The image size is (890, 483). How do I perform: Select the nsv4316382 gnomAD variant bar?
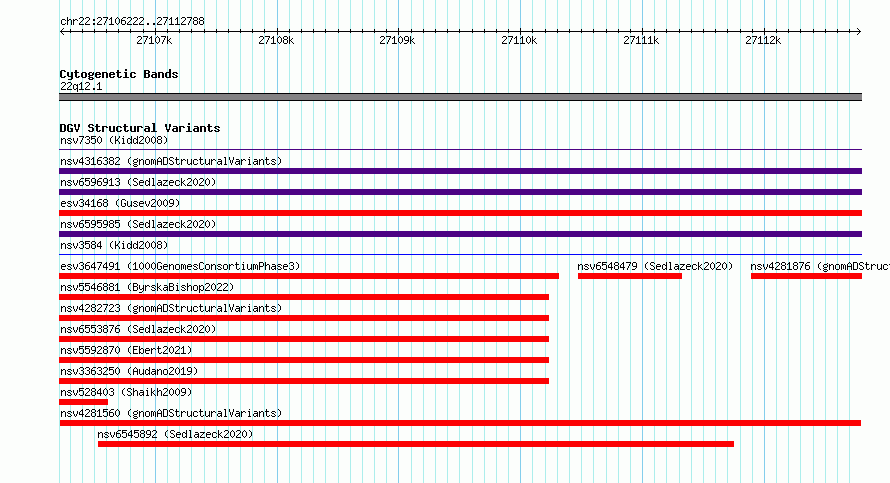[460, 171]
